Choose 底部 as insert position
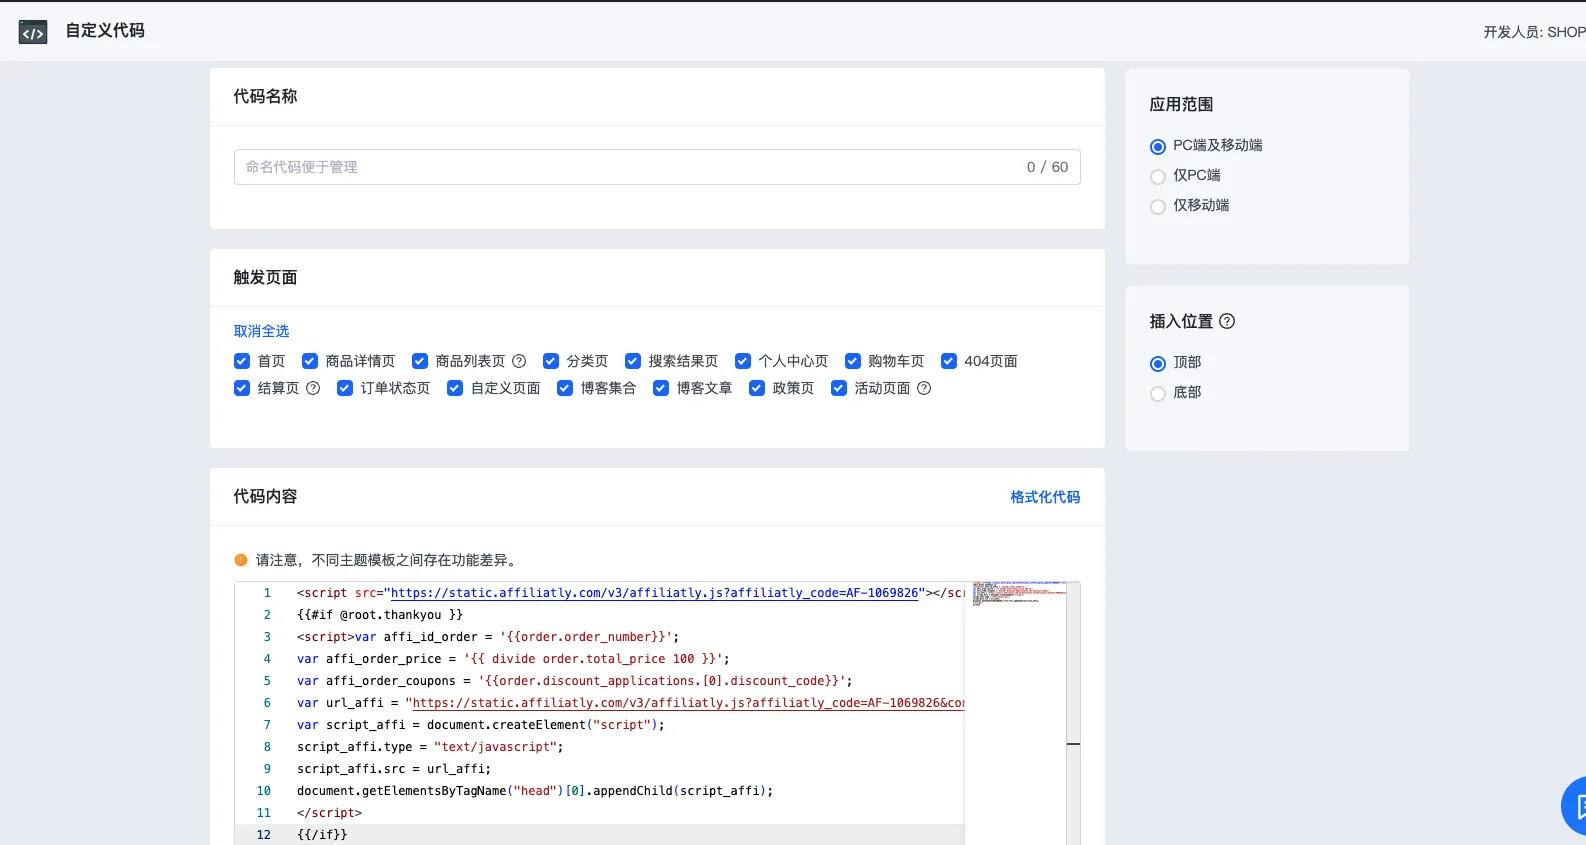Screen dimensions: 1586x845 point(1158,394)
